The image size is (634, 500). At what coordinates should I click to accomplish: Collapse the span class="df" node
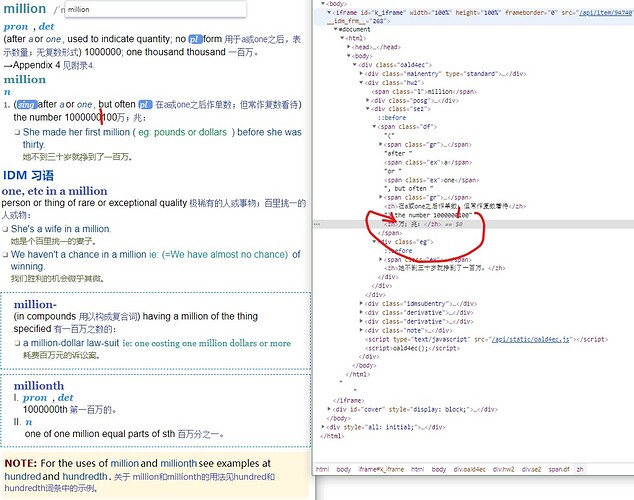click(x=374, y=127)
